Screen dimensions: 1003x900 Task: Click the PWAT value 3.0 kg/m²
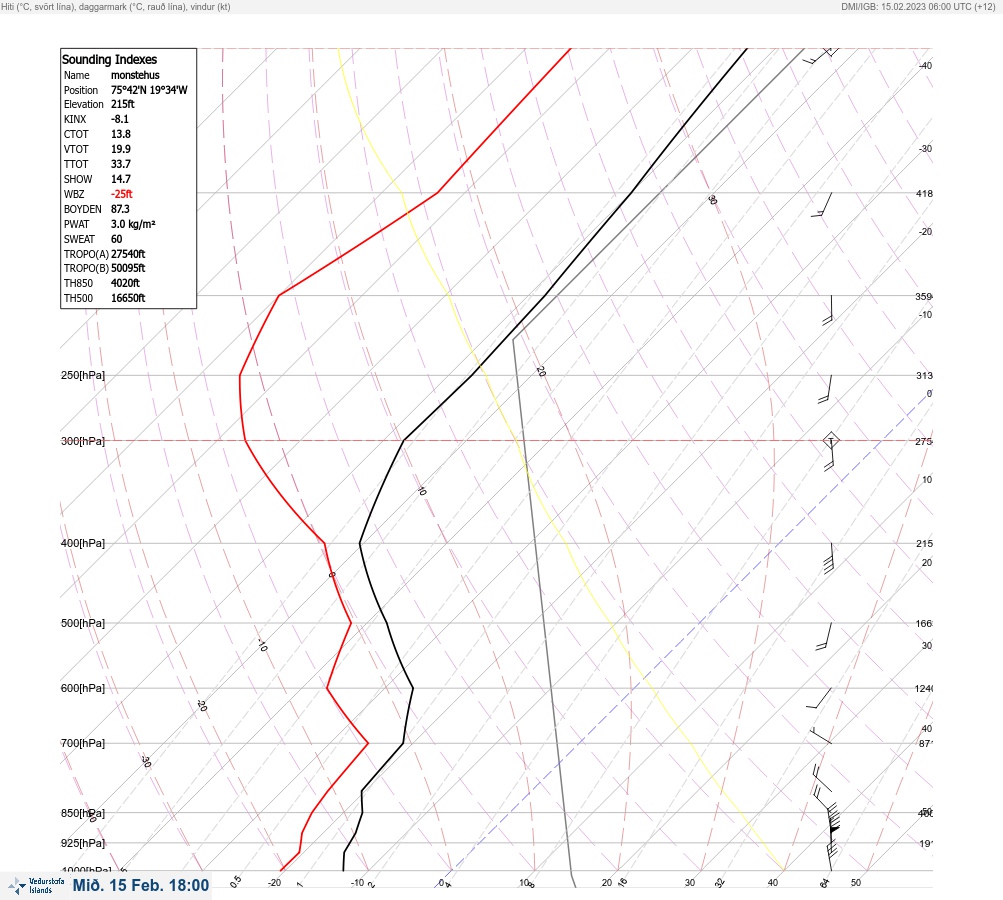click(133, 224)
